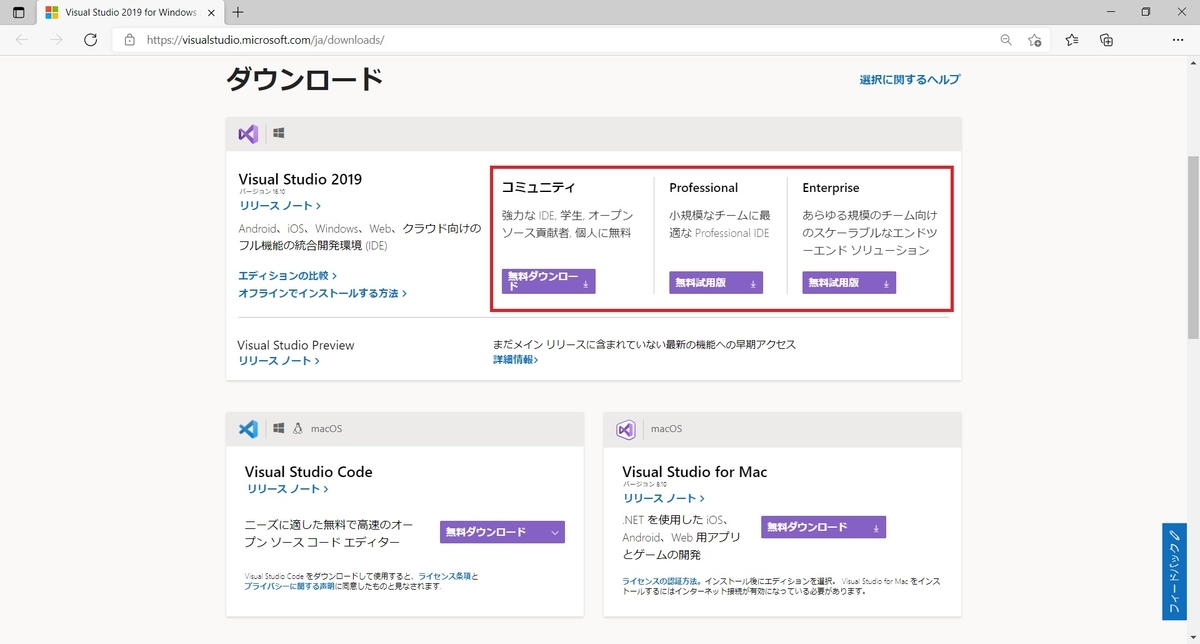Click the browser Back arrow
The height and width of the screenshot is (644, 1200).
click(x=22, y=40)
